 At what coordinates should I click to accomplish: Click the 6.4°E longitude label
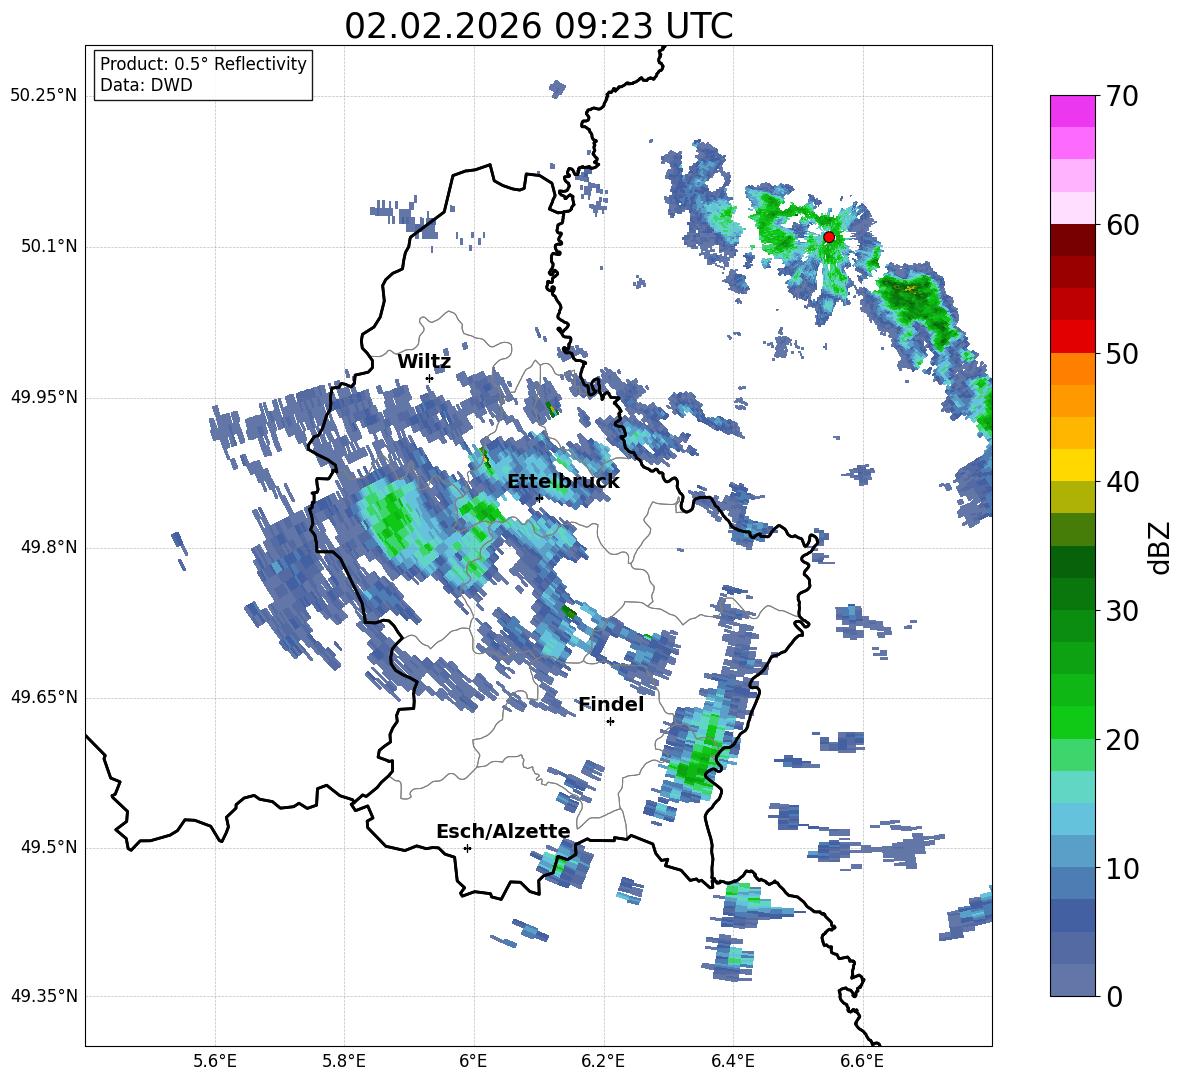pyautogui.click(x=732, y=1062)
